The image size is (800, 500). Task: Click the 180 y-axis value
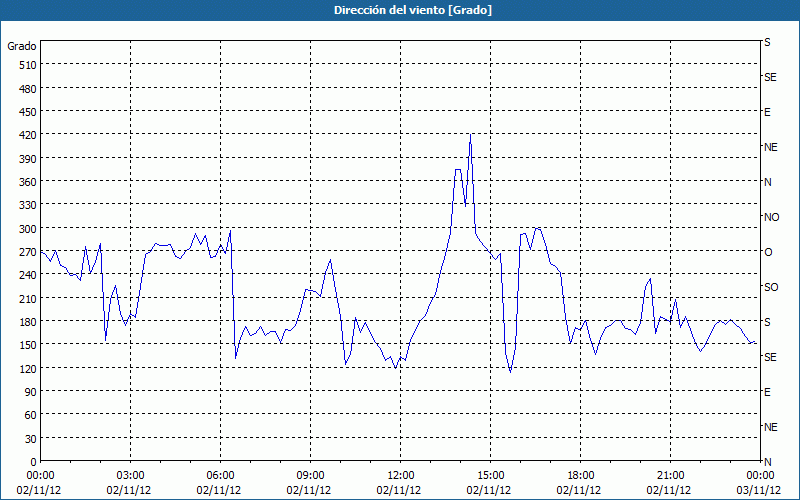(x=28, y=322)
